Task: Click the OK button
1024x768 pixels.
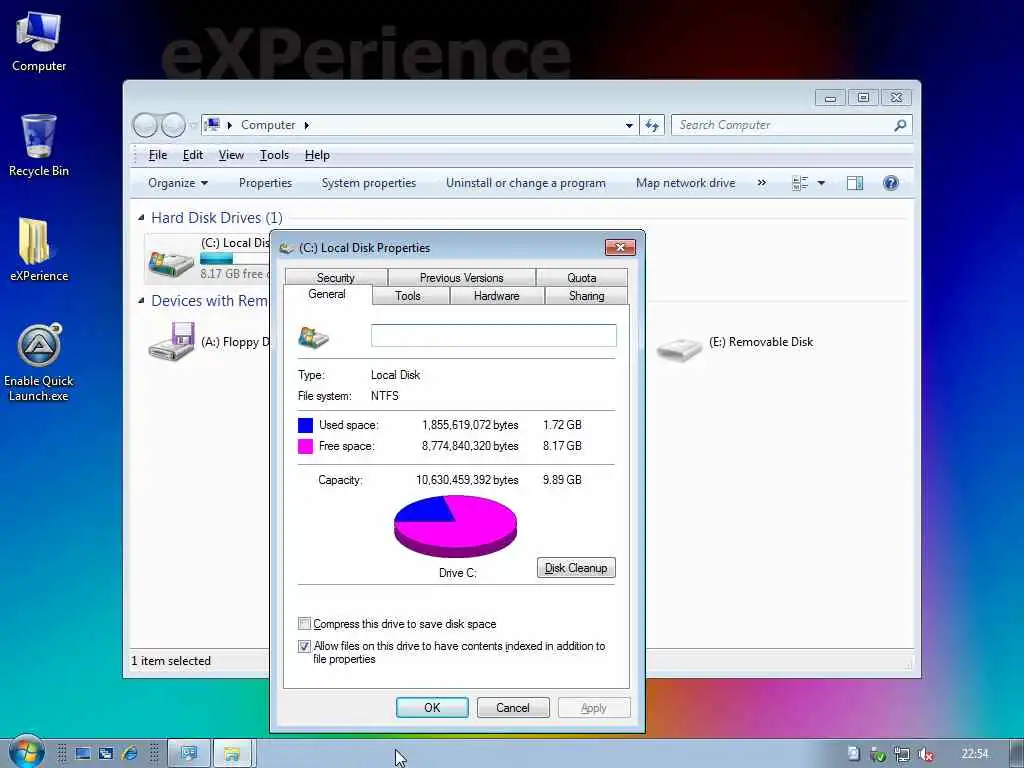Action: point(432,707)
